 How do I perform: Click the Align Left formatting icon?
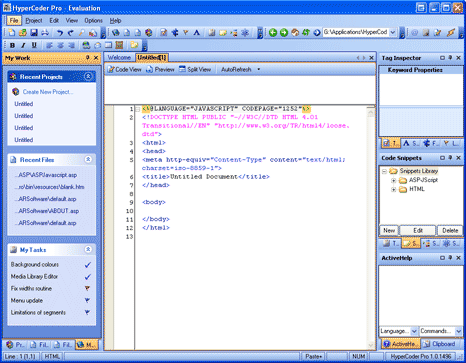49,45
